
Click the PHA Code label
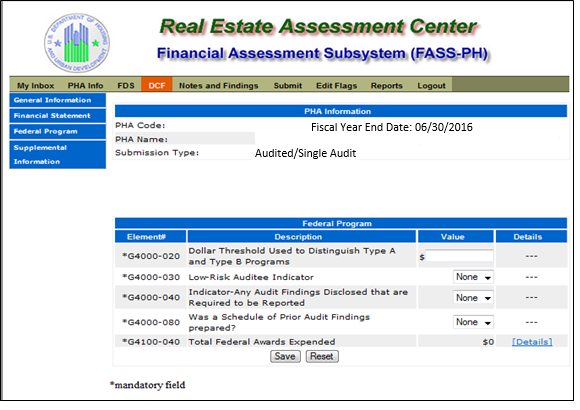tap(140, 125)
